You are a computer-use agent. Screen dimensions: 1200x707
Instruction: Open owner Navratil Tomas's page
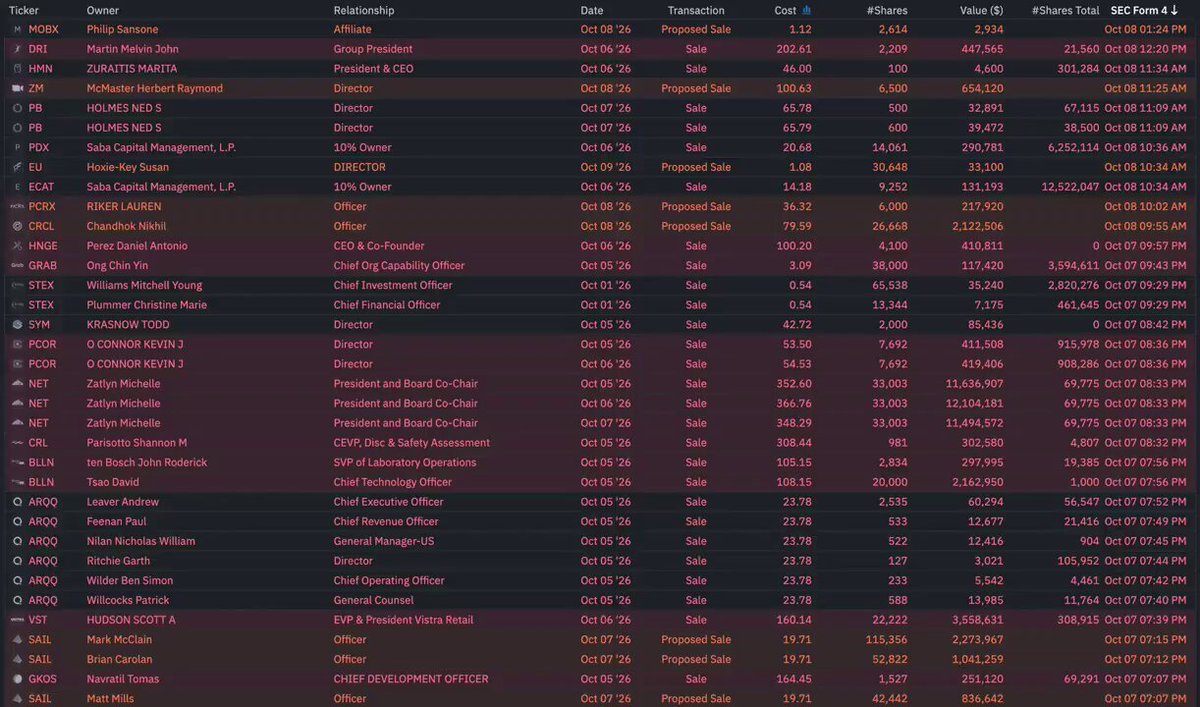pyautogui.click(x=123, y=679)
